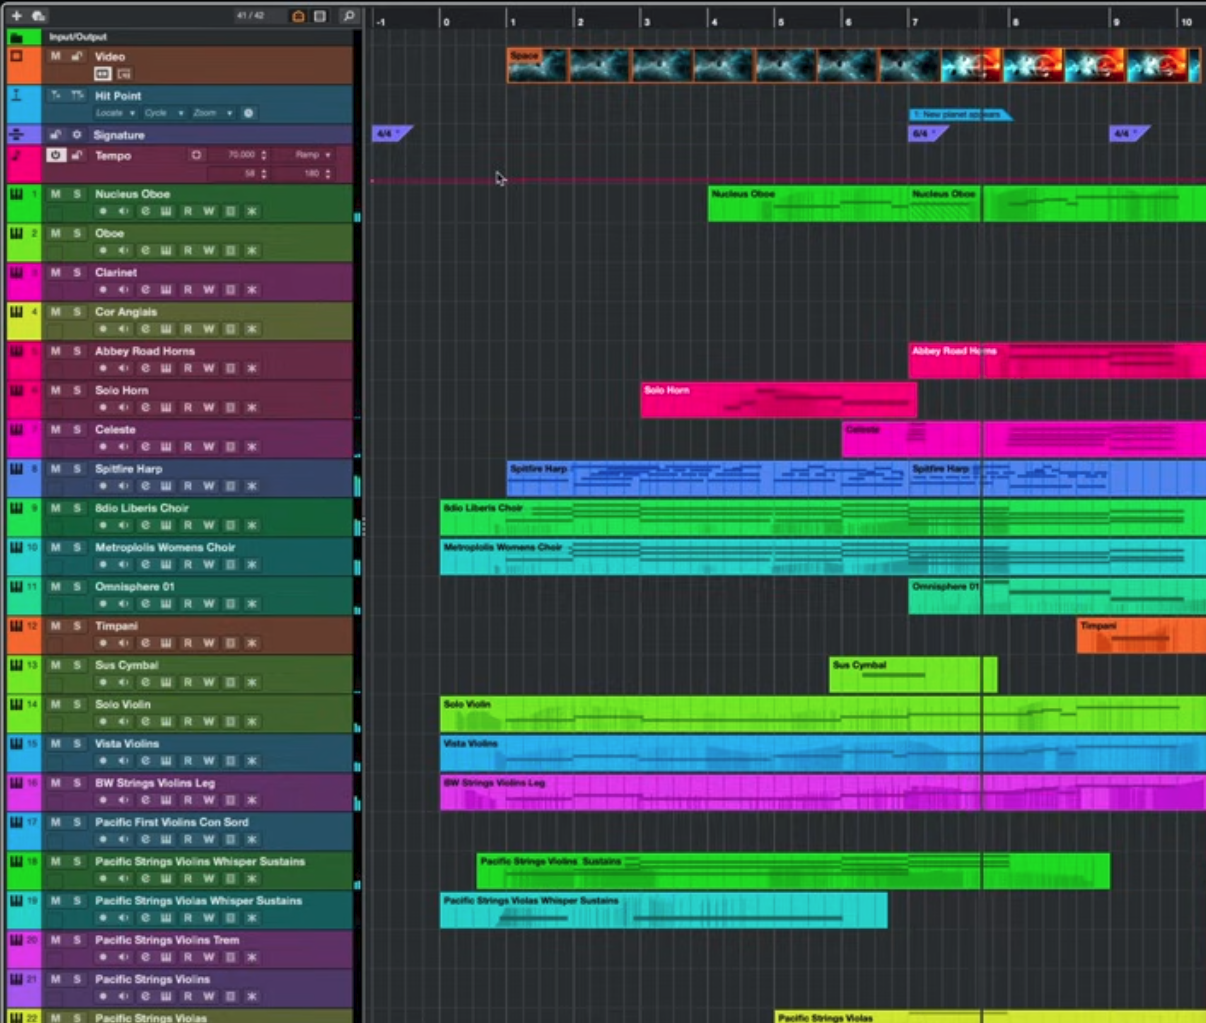Click the Signature track settings gear icon
Viewport: 1206px width, 1023px height.
[76, 135]
